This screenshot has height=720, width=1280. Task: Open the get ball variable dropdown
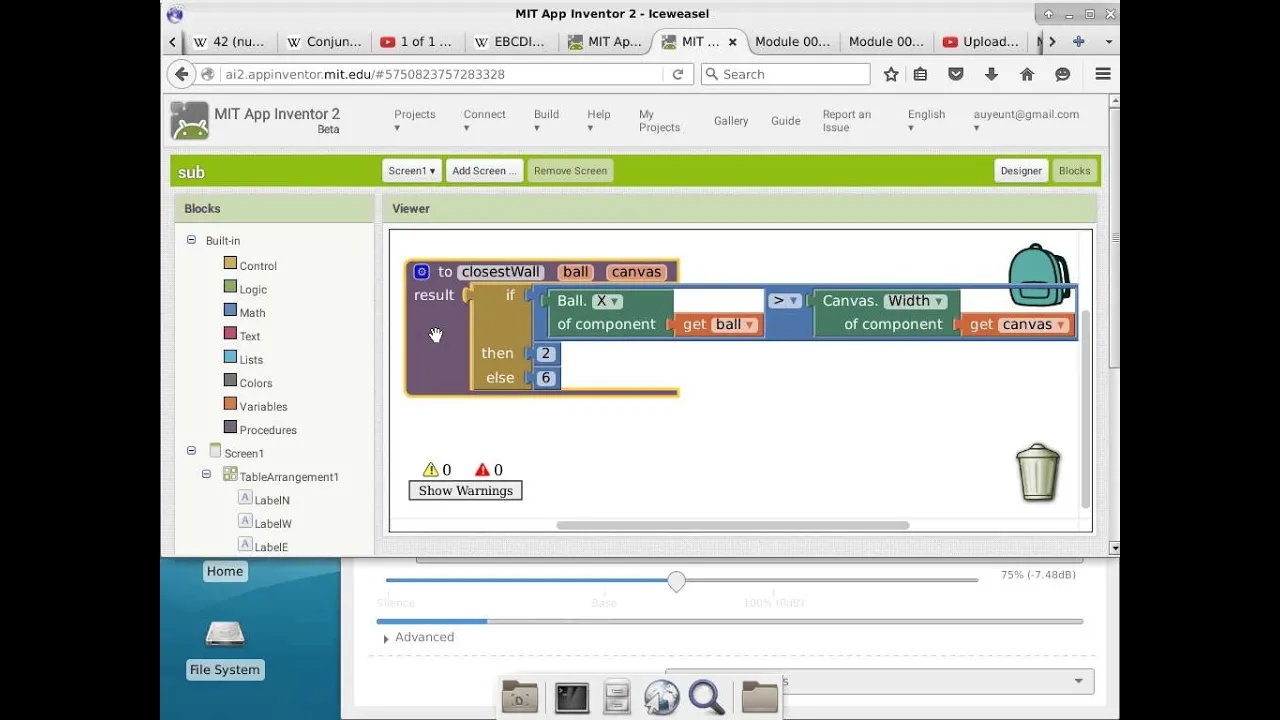(734, 324)
